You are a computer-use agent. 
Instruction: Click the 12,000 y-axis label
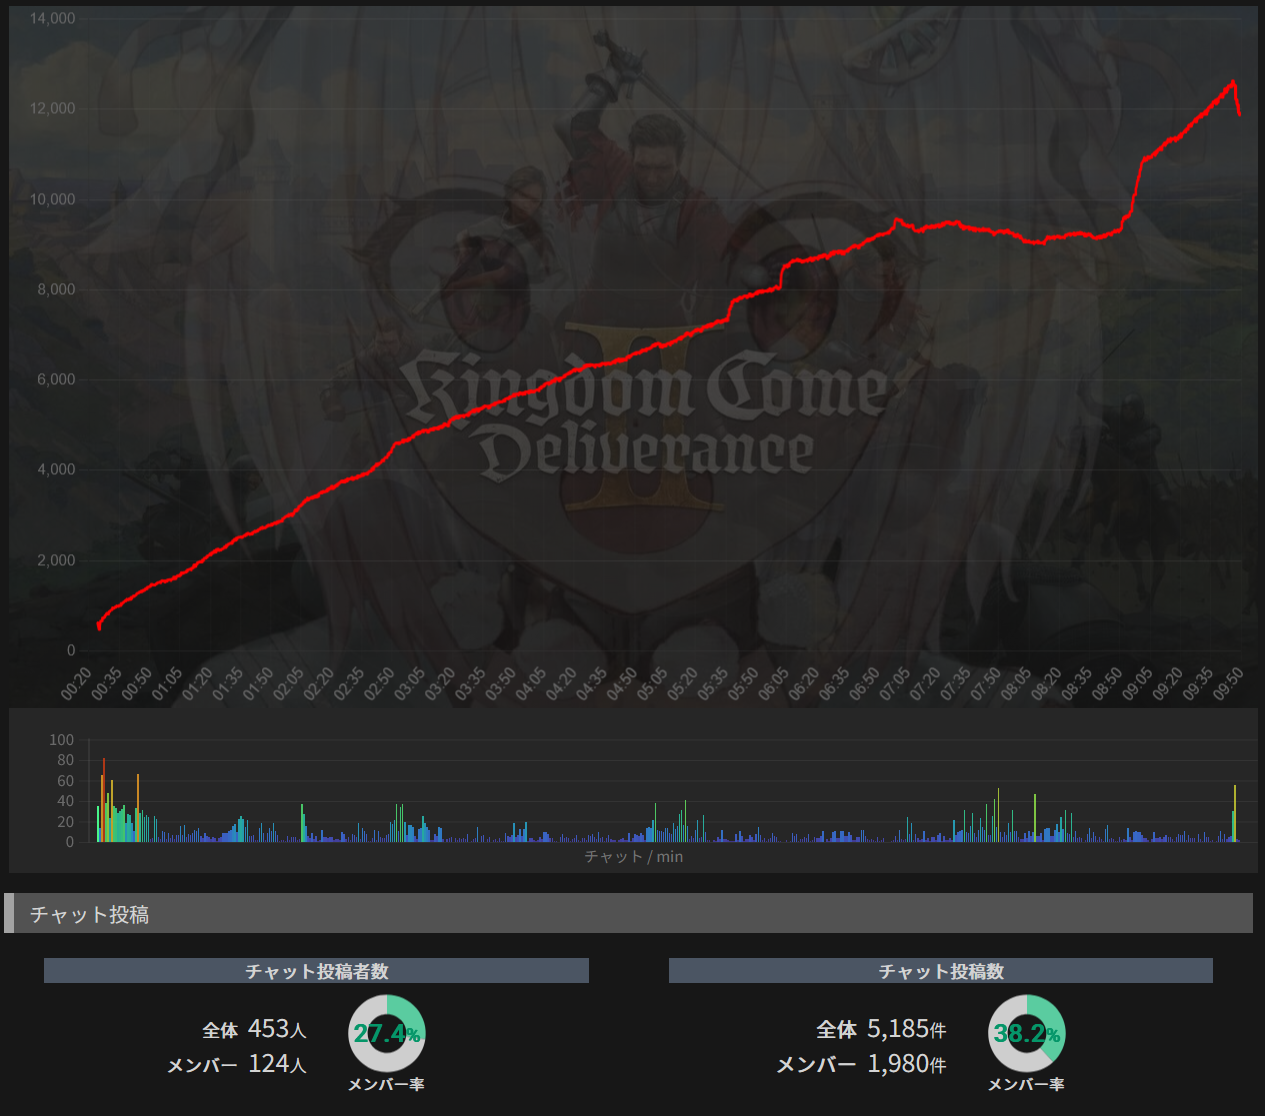(x=52, y=108)
